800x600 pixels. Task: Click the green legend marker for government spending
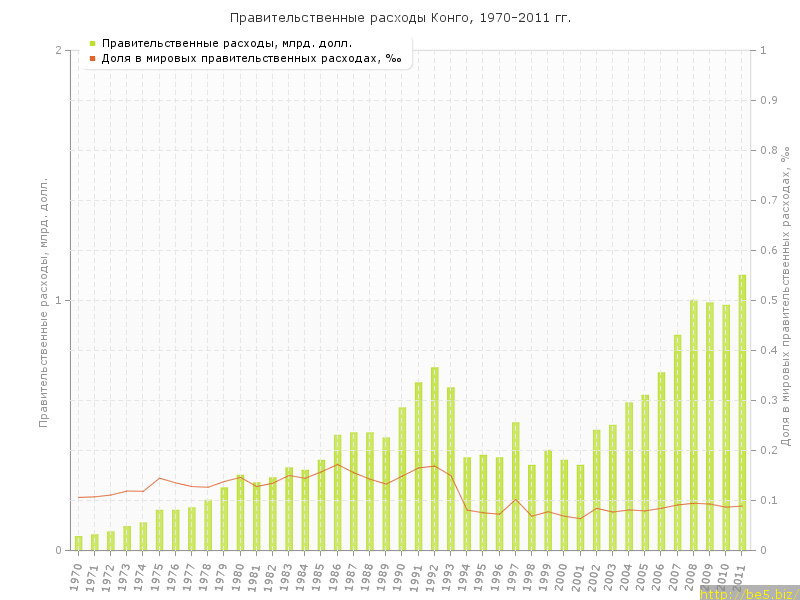[x=92, y=43]
